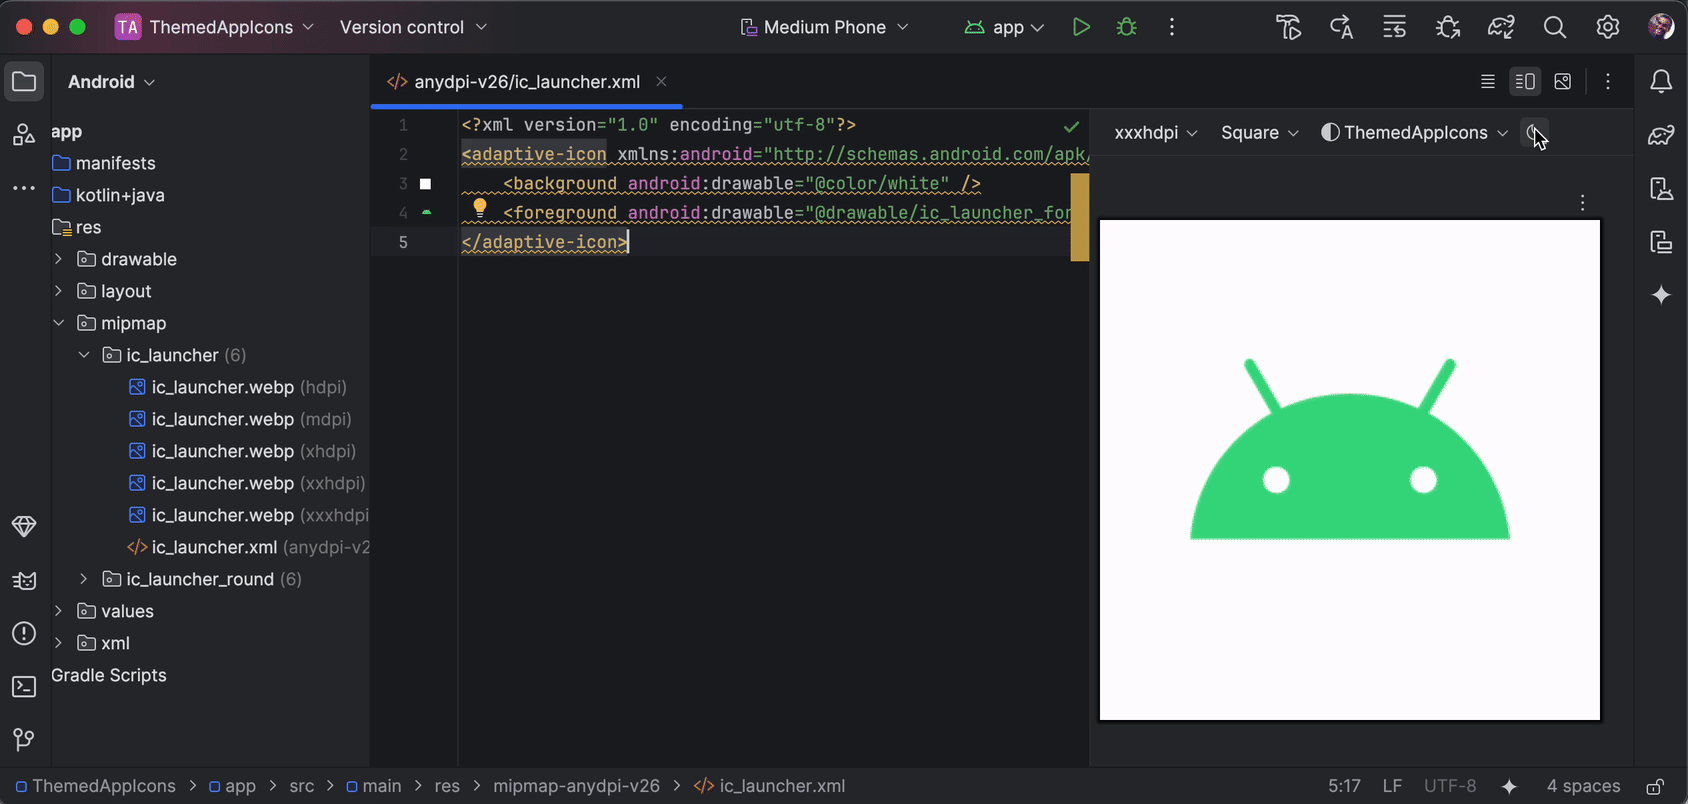The height and width of the screenshot is (804, 1688).
Task: Expand the ic_launcher_round (6) group
Action: (84, 579)
